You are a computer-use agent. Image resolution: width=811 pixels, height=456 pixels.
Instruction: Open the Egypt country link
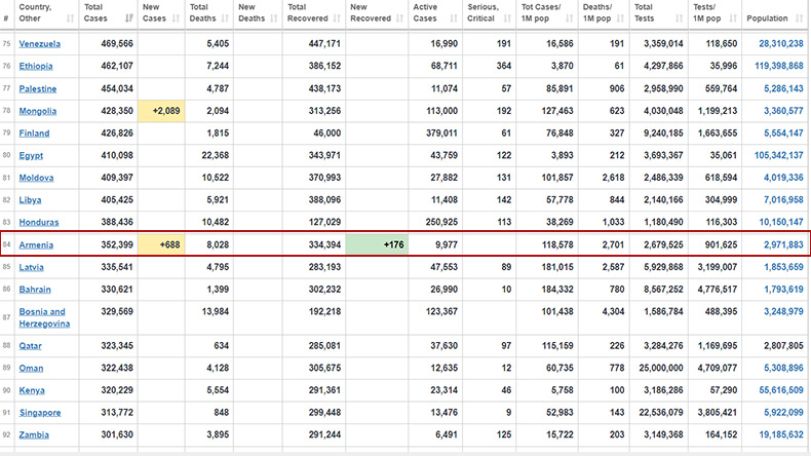[31, 156]
